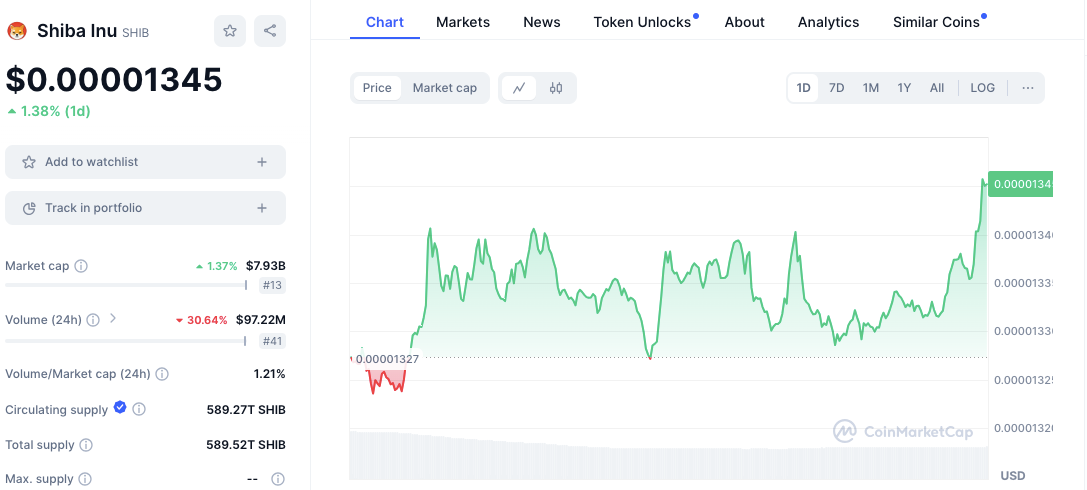Open the About tab
1087x490 pixels.
pos(745,22)
